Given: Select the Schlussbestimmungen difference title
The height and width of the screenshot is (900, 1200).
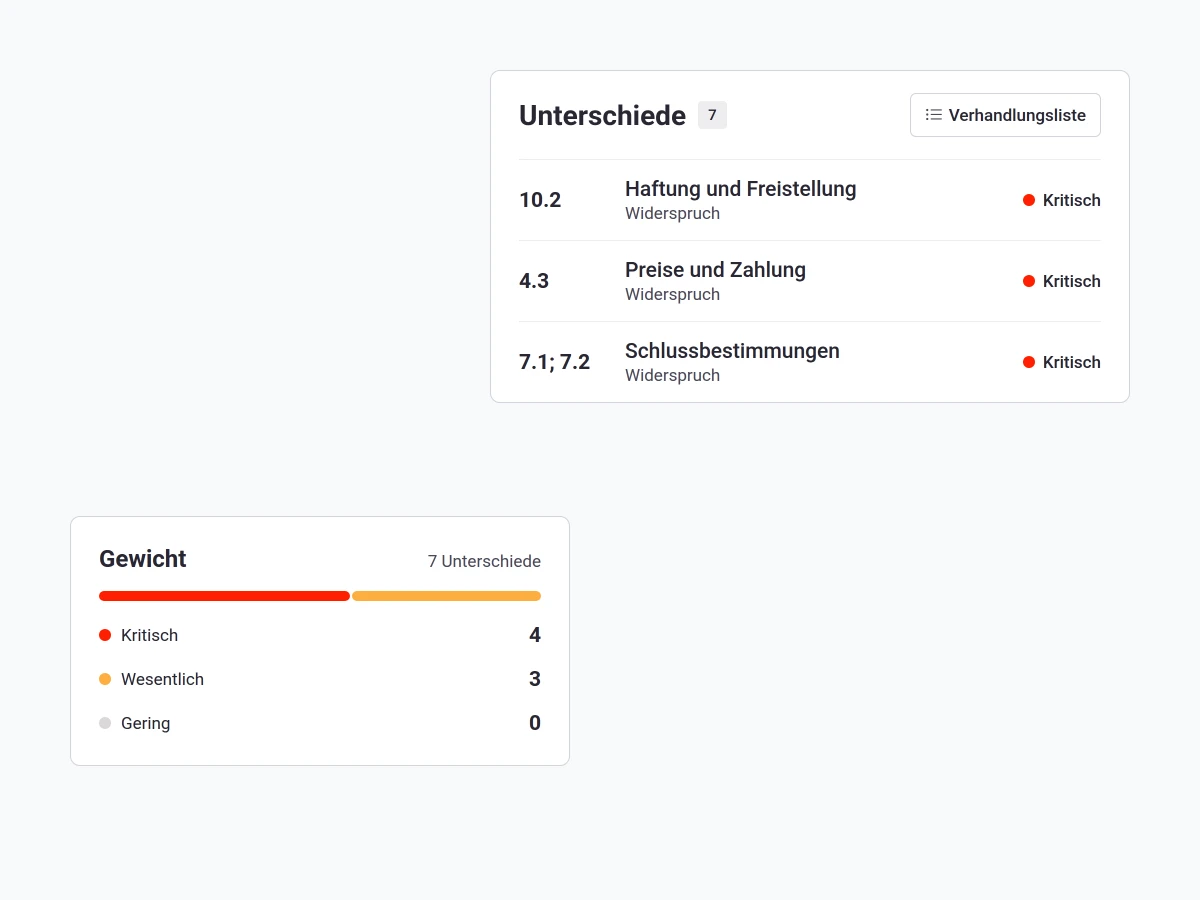Looking at the screenshot, I should tap(732, 351).
